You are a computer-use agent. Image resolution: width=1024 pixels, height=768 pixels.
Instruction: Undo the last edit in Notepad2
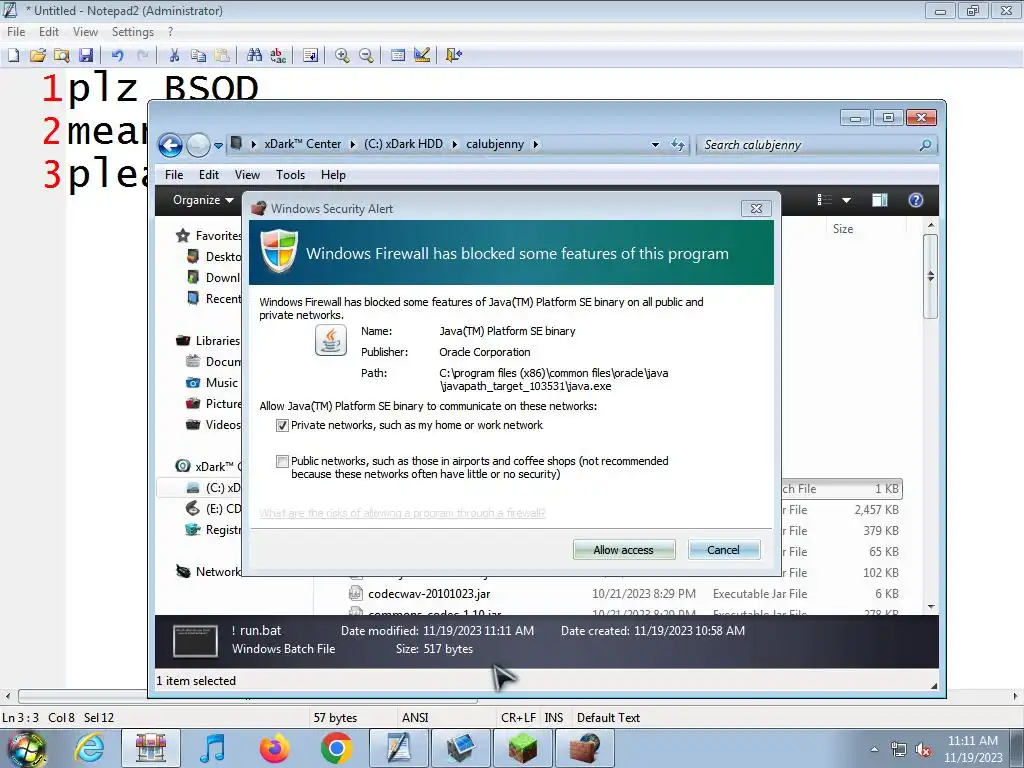pyautogui.click(x=118, y=56)
